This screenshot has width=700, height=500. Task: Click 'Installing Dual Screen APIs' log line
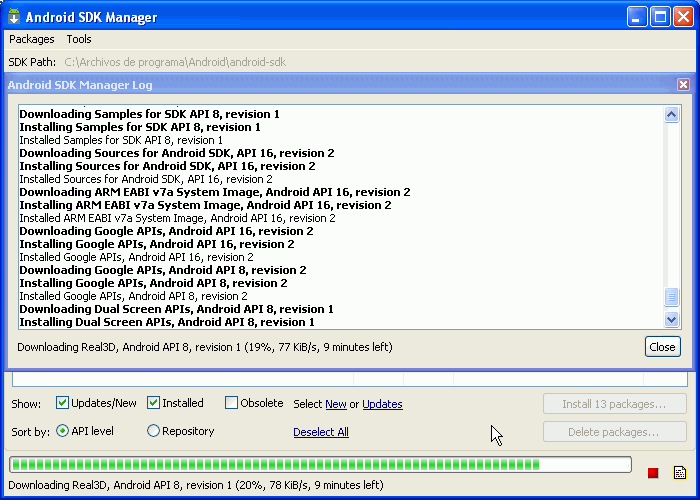coord(167,321)
